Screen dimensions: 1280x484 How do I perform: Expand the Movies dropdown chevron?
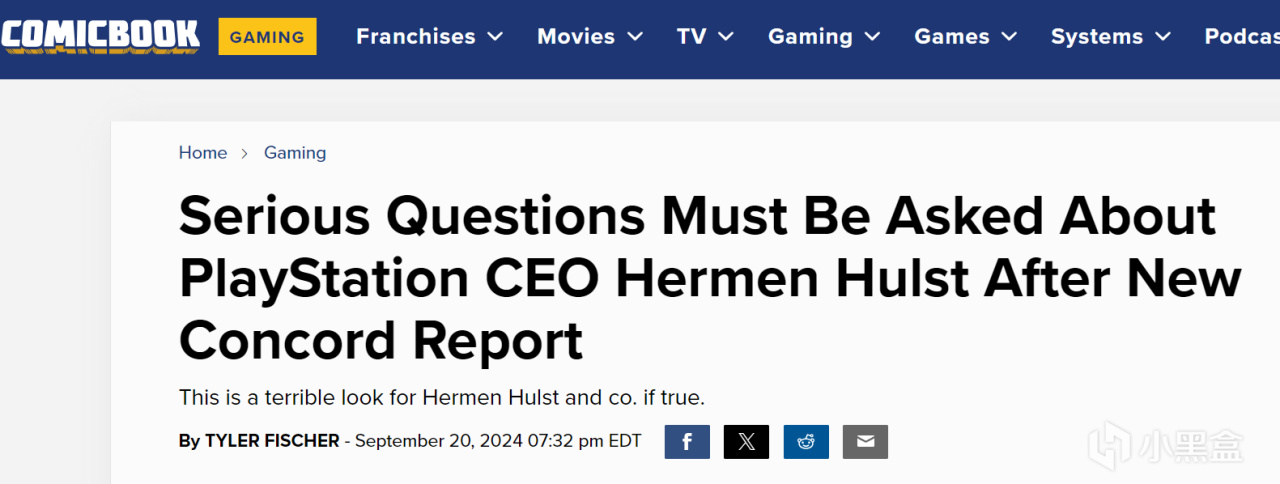[635, 37]
